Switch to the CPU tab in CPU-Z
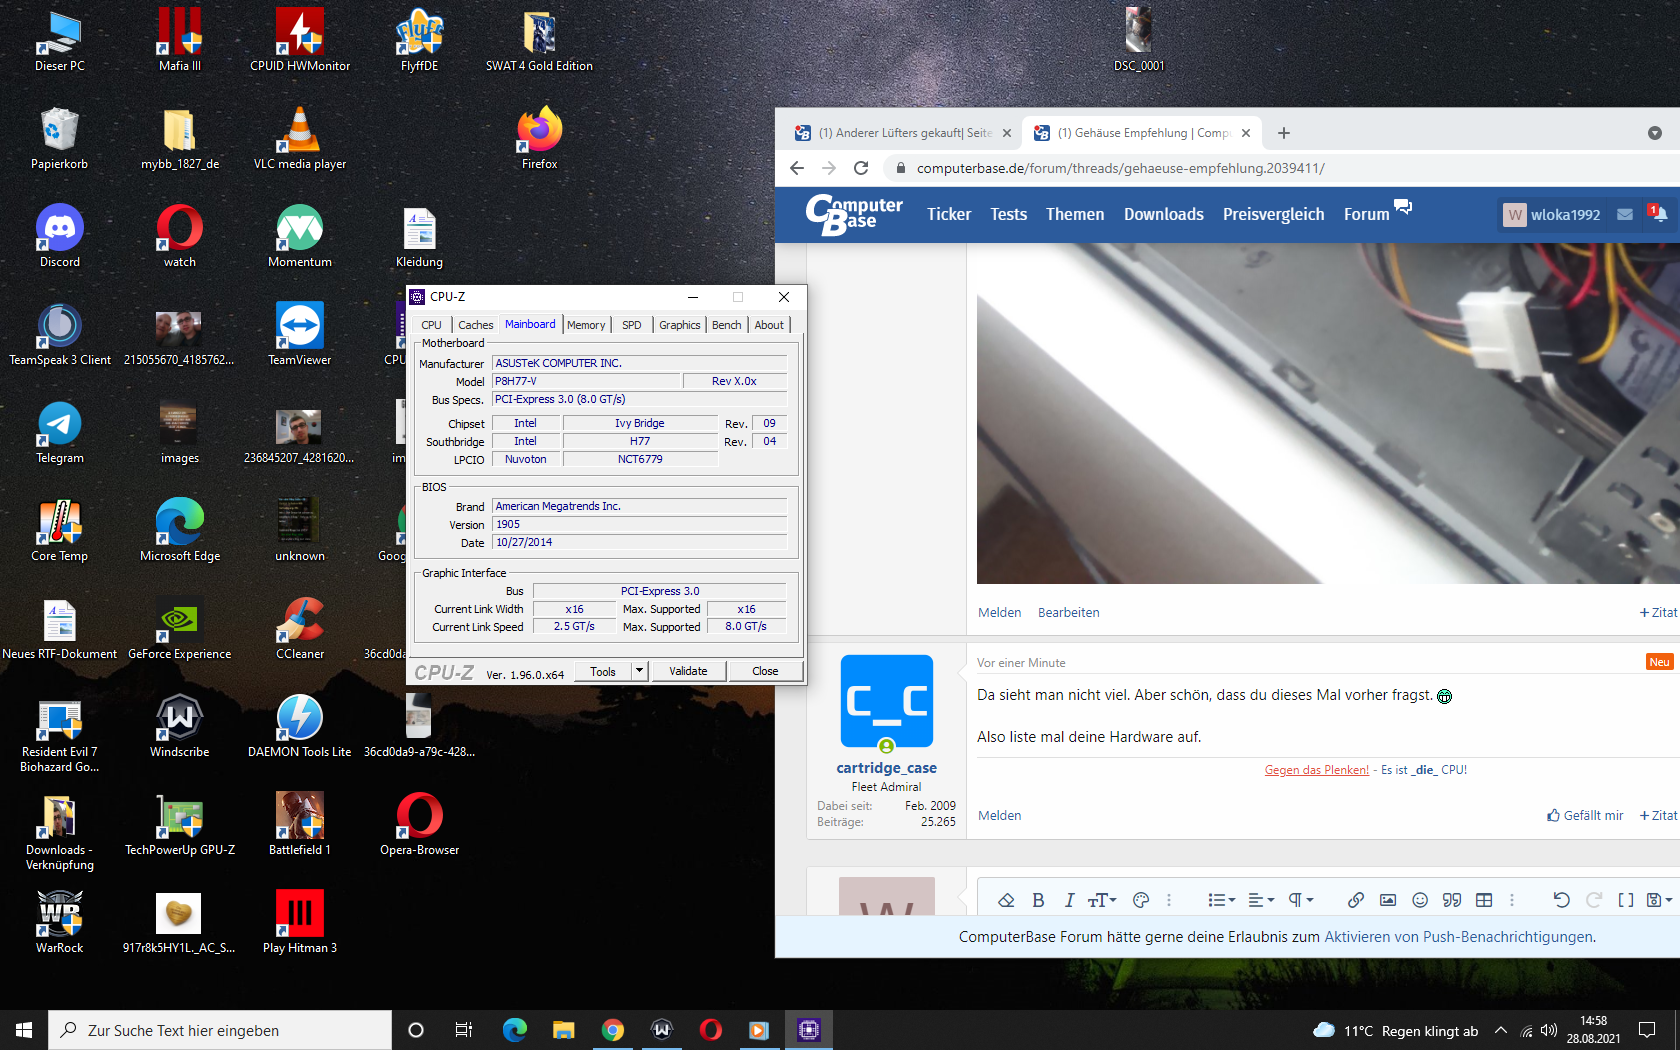This screenshot has height=1050, width=1680. point(431,325)
